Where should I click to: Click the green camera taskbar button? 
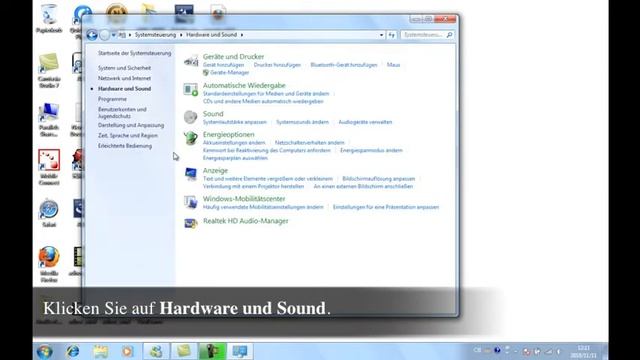[x=212, y=351]
